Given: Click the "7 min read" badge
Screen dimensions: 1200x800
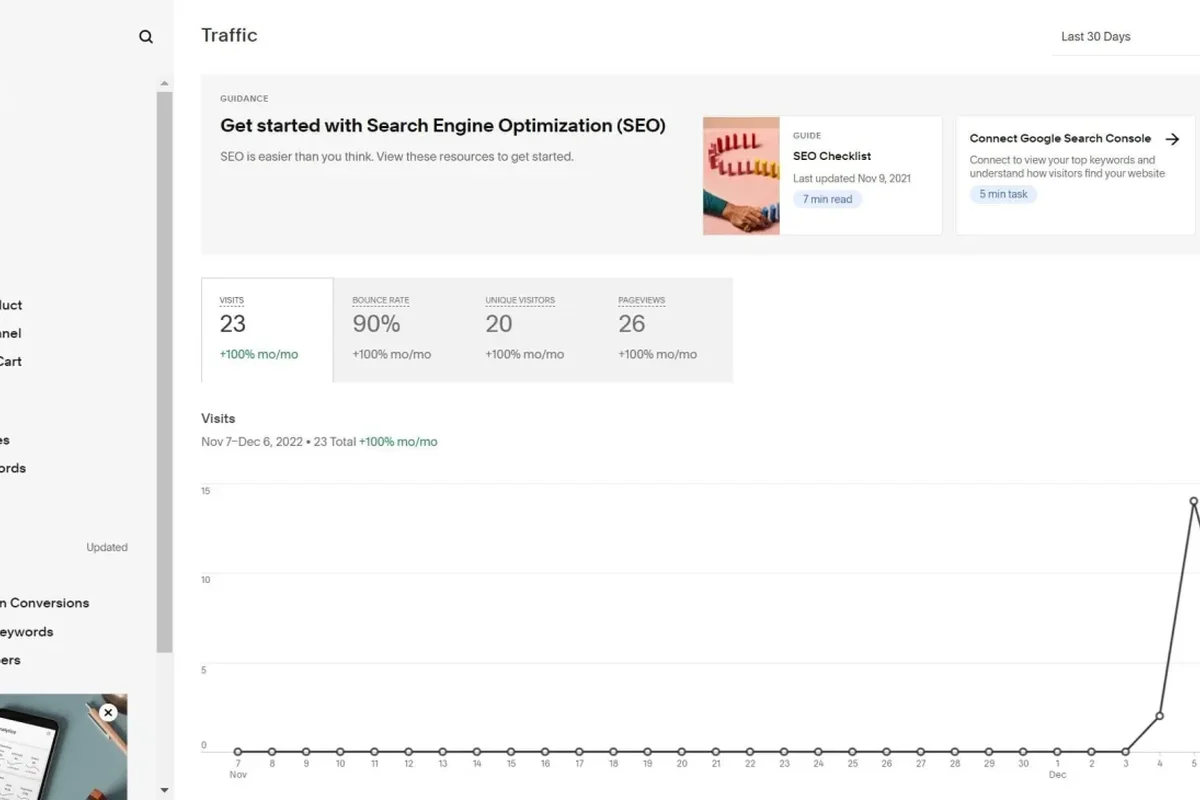Looking at the screenshot, I should pos(828,199).
